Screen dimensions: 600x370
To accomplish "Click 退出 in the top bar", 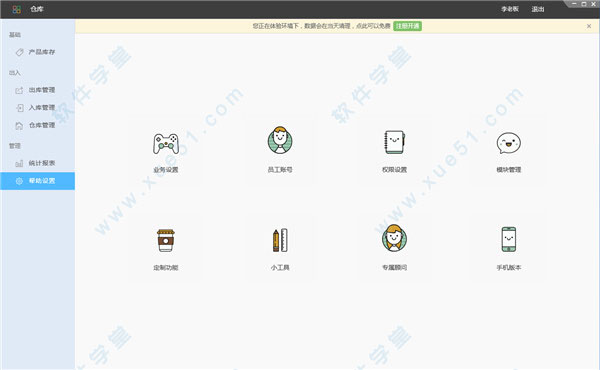I will (538, 9).
